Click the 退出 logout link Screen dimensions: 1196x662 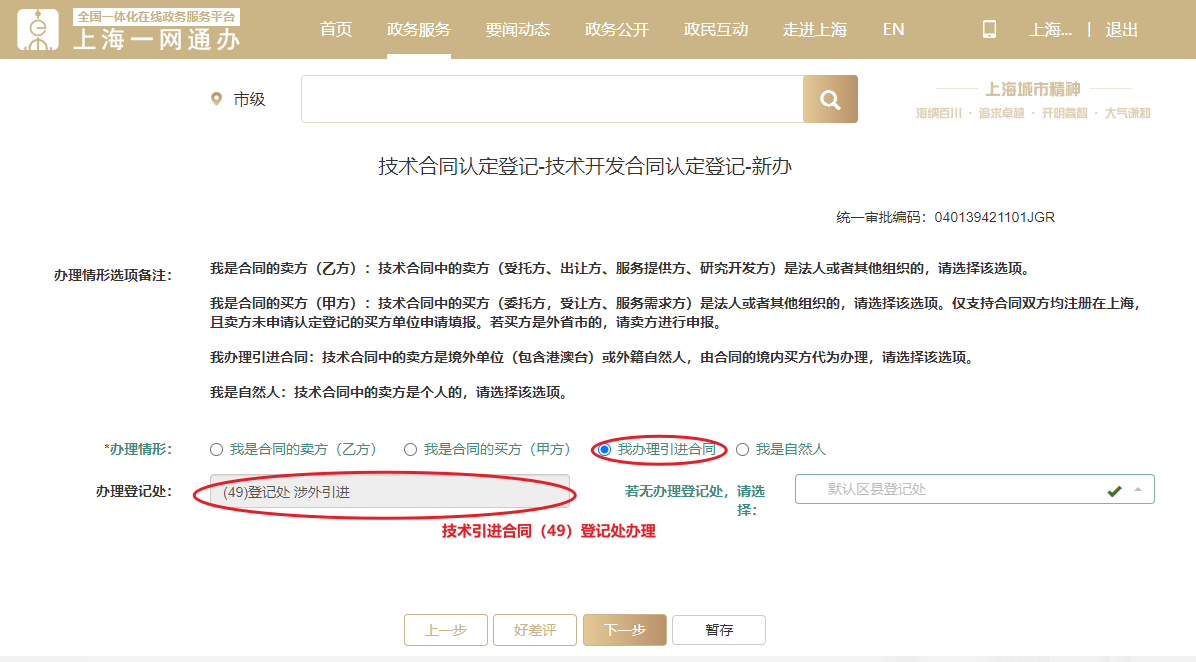pos(1122,30)
